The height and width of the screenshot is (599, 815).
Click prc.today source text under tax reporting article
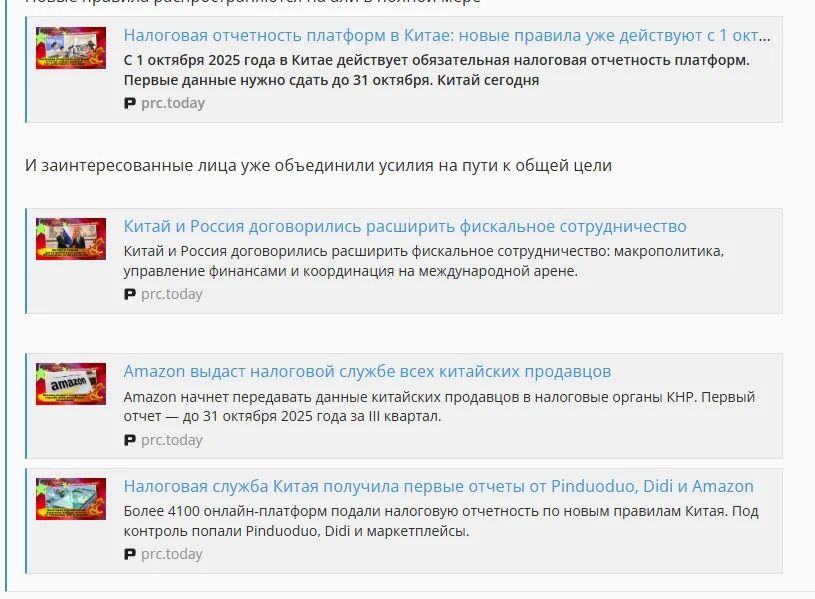173,103
